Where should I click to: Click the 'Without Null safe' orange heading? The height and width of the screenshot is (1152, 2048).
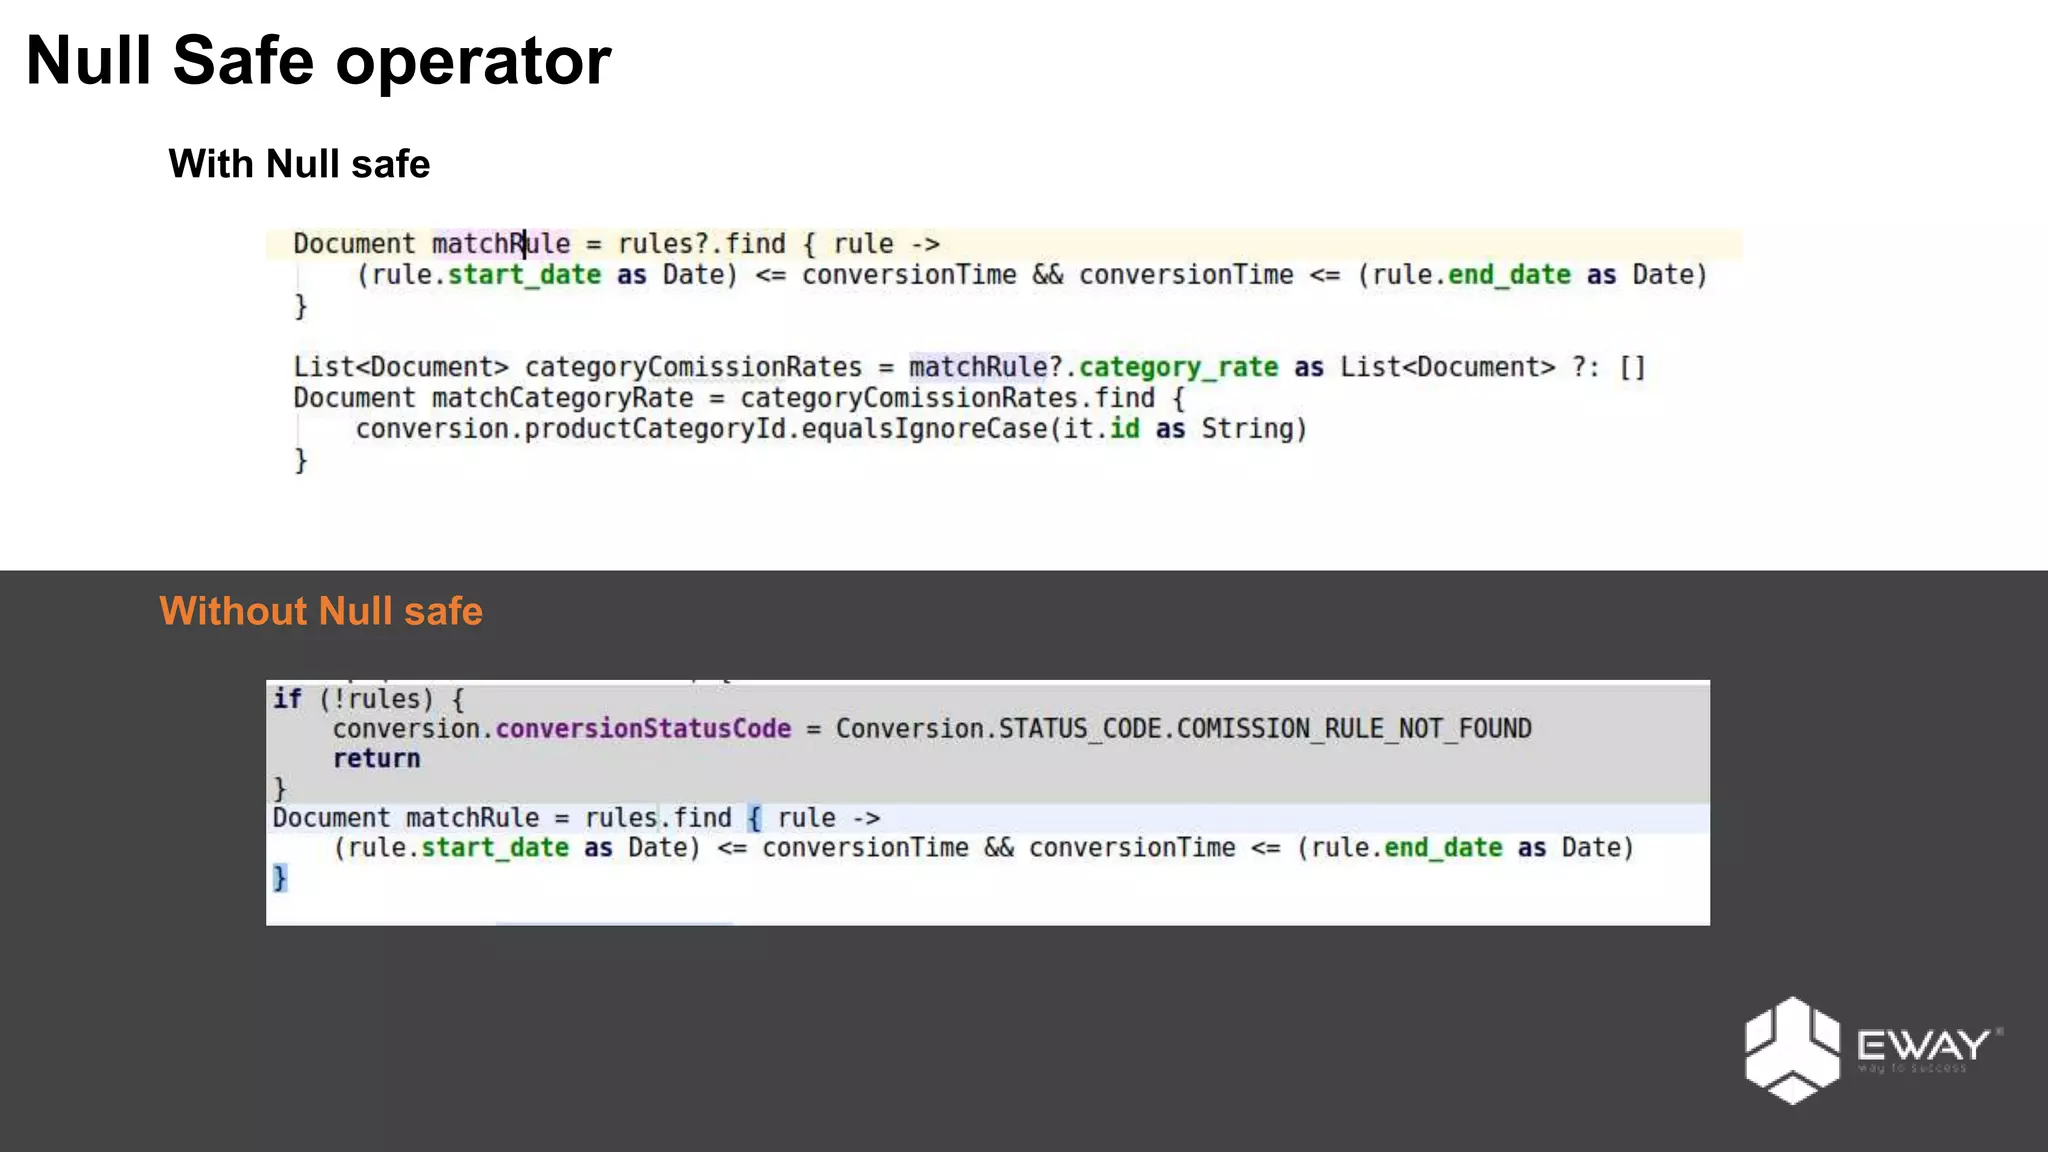321,611
